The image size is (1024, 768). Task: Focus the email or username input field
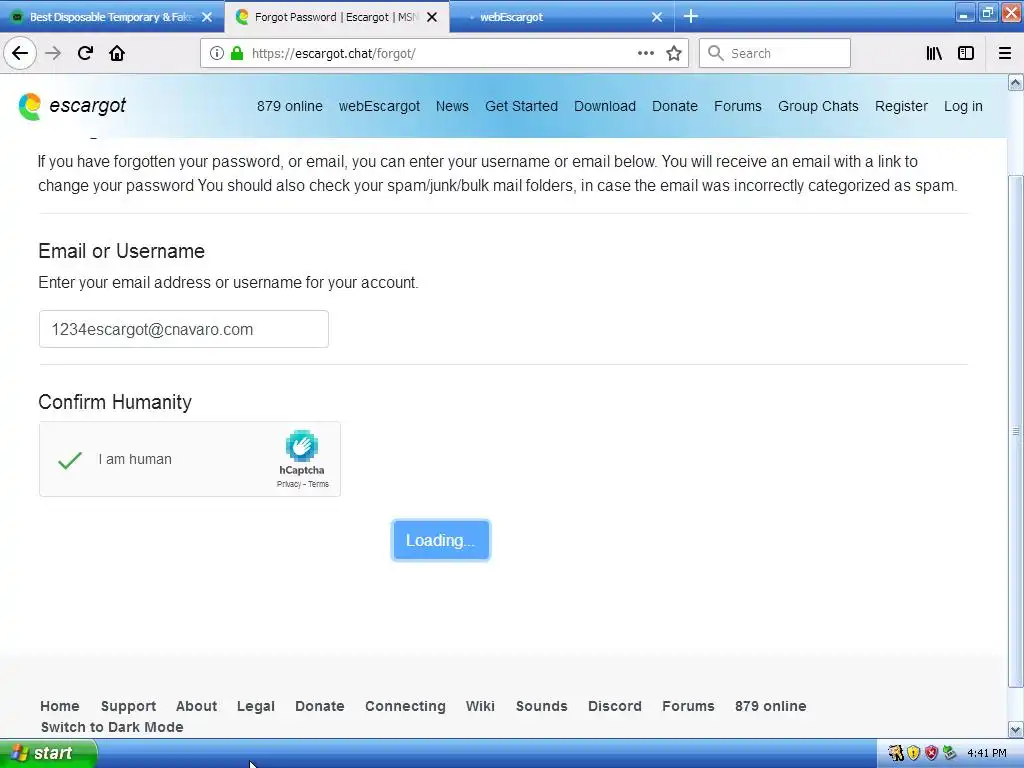pos(184,329)
